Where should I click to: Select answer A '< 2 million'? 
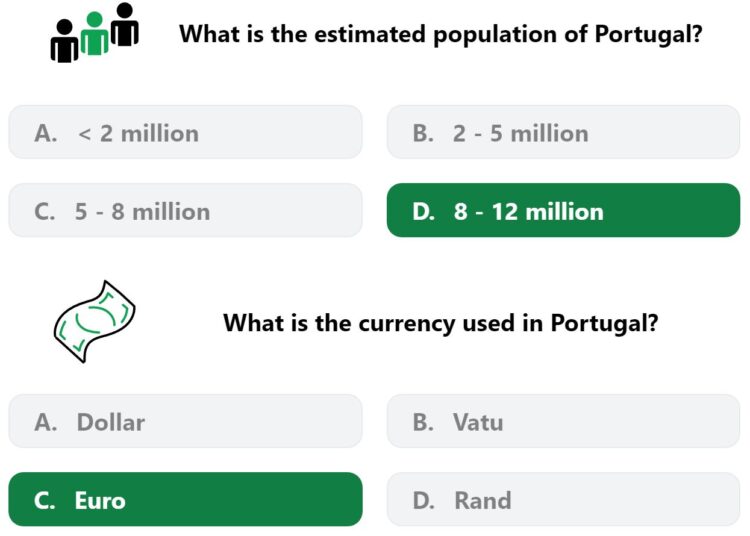[186, 132]
